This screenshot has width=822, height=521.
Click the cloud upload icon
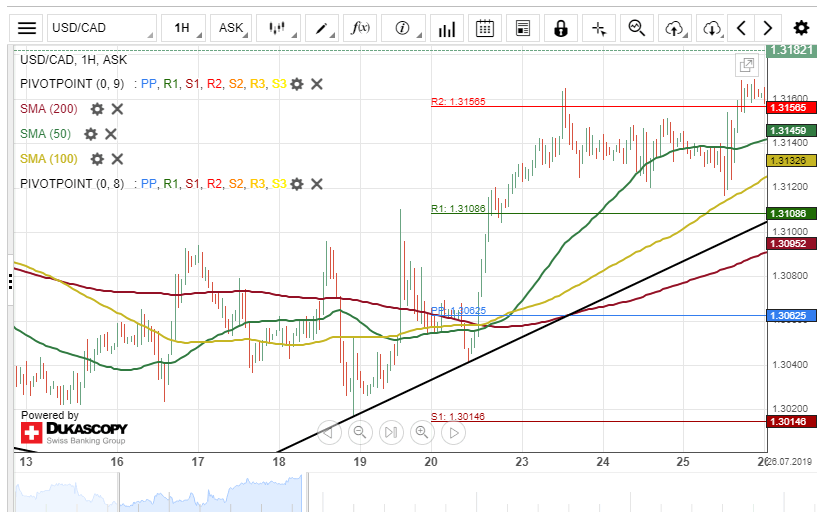[675, 28]
